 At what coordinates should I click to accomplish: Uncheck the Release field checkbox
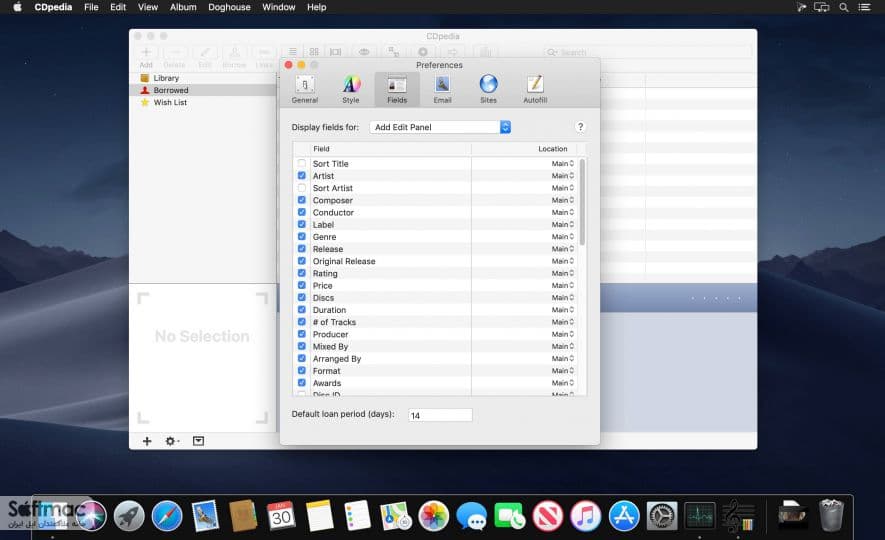301,249
